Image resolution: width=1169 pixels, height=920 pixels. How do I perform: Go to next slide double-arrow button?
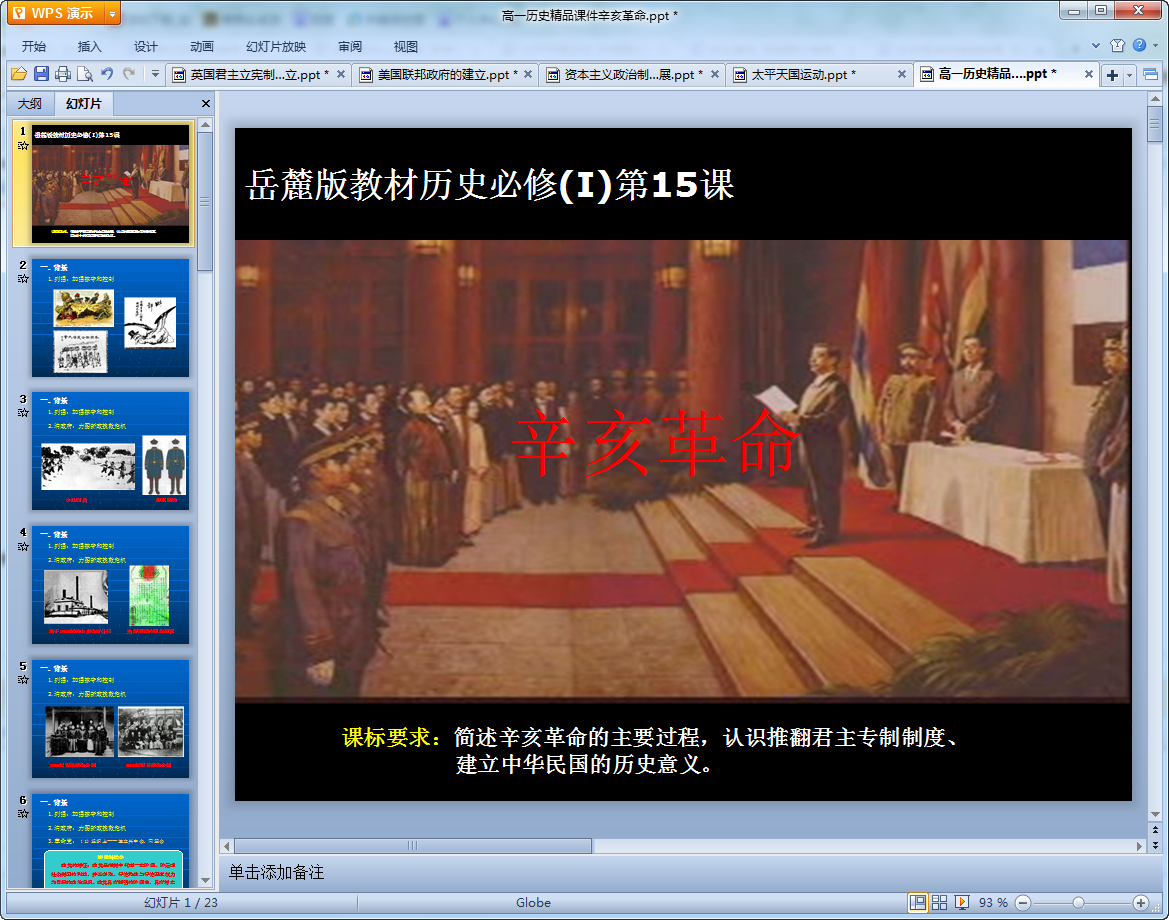pyautogui.click(x=1156, y=845)
